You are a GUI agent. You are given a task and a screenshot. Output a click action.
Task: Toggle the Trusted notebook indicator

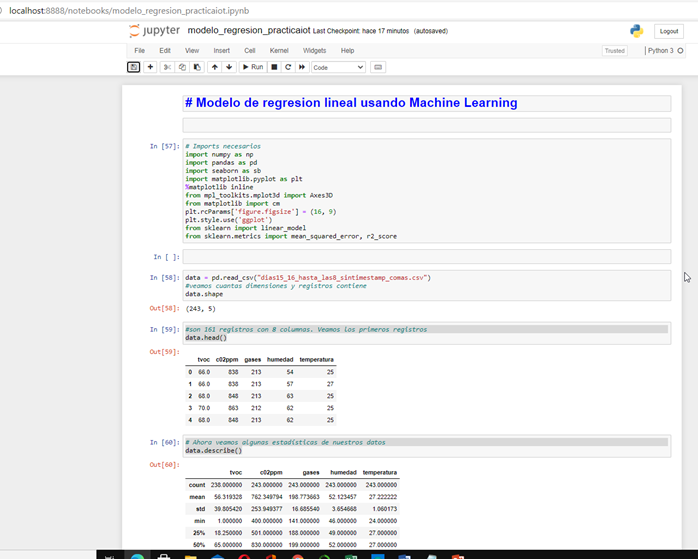(614, 50)
